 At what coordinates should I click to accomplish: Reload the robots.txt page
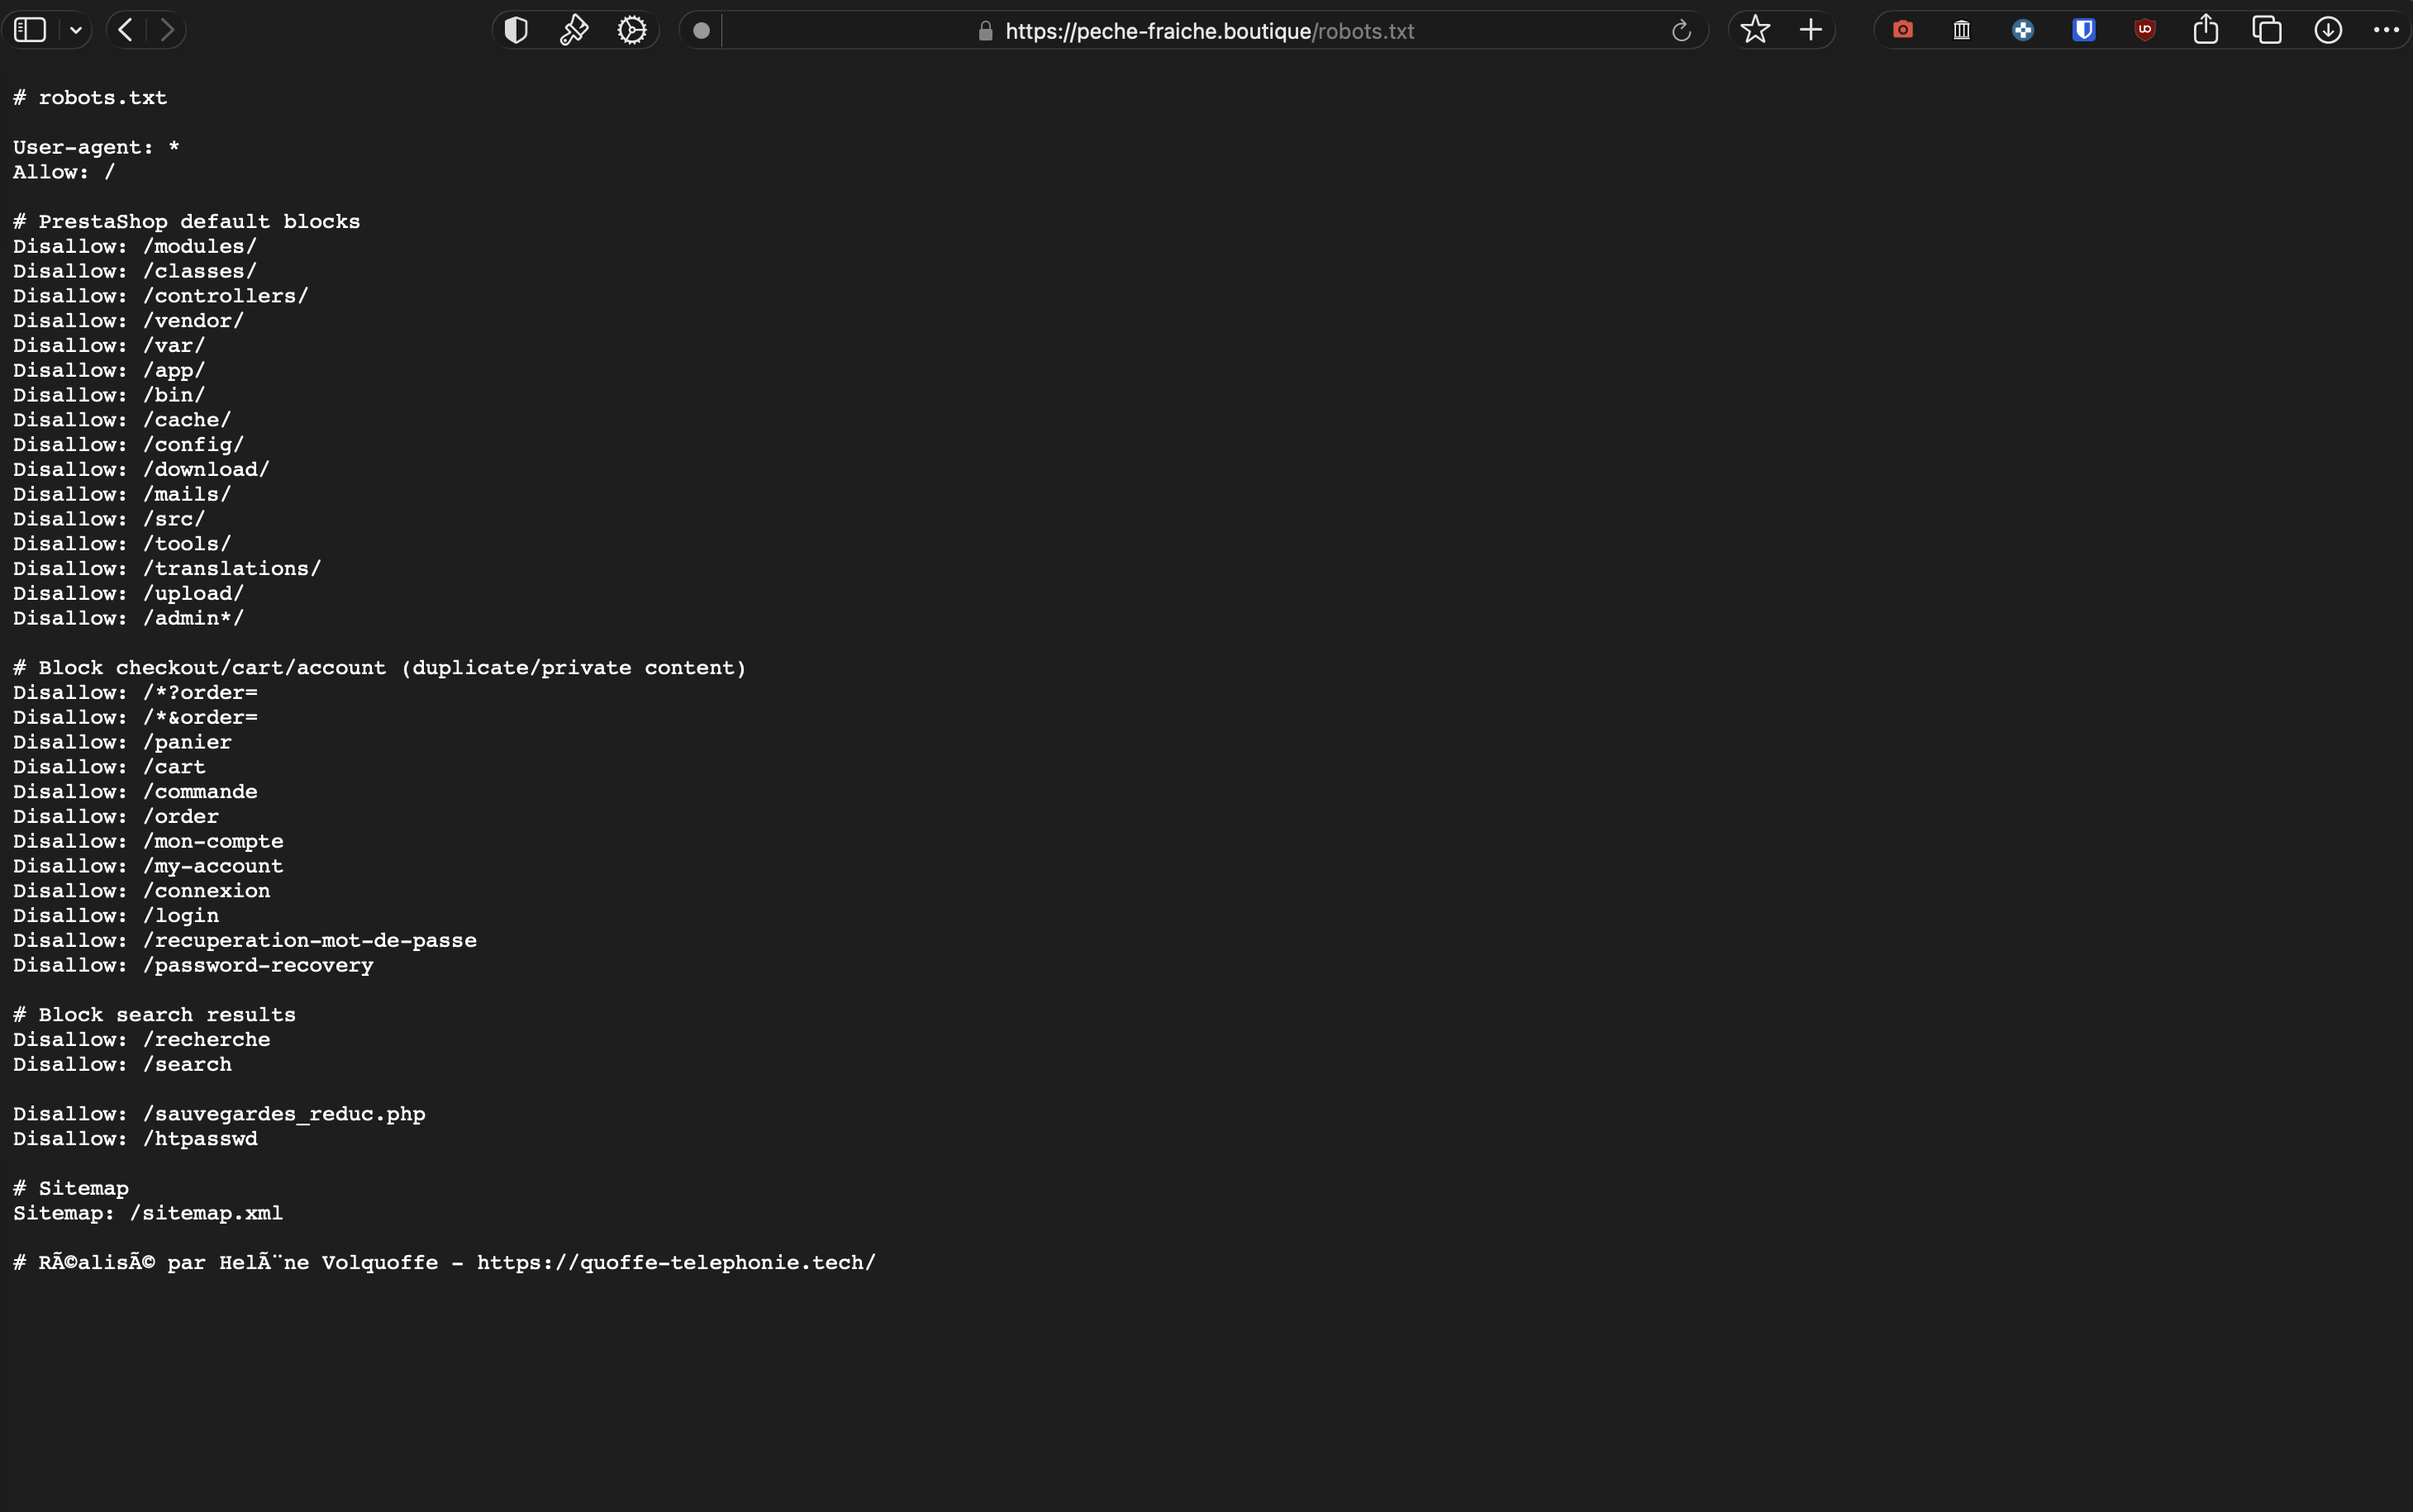[1681, 31]
